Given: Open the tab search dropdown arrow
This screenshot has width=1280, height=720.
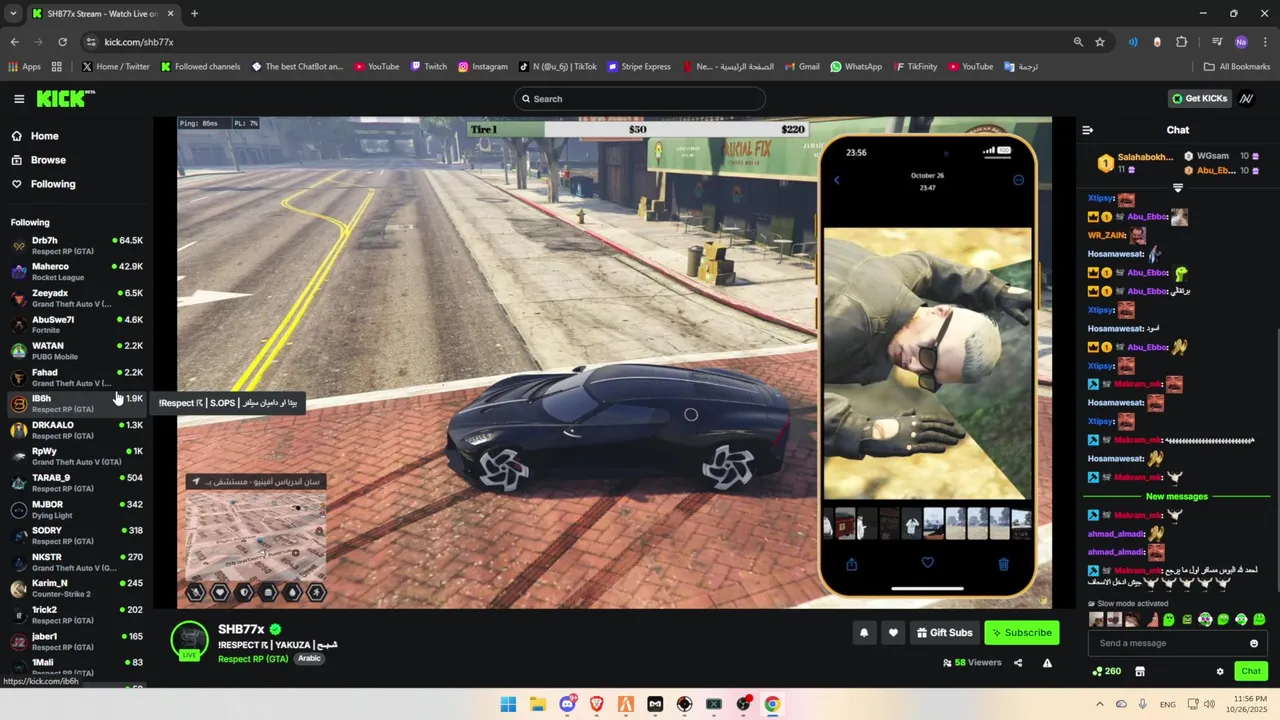Looking at the screenshot, I should pyautogui.click(x=12, y=13).
